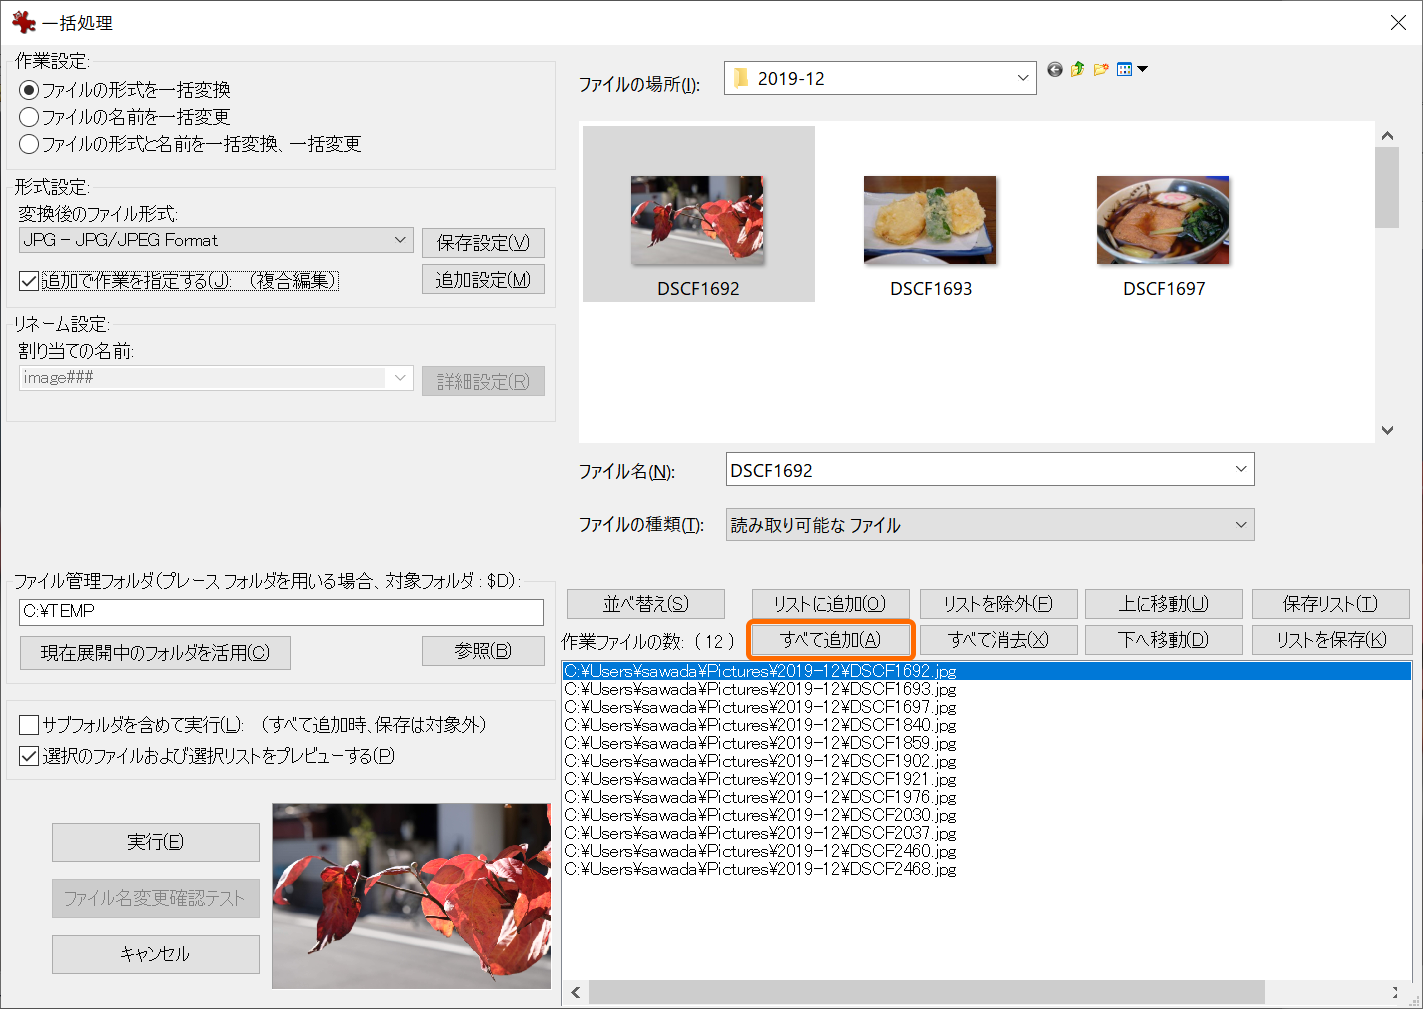Select the DSCF1692 red leaves thumbnail
The height and width of the screenshot is (1009, 1423).
[x=698, y=214]
